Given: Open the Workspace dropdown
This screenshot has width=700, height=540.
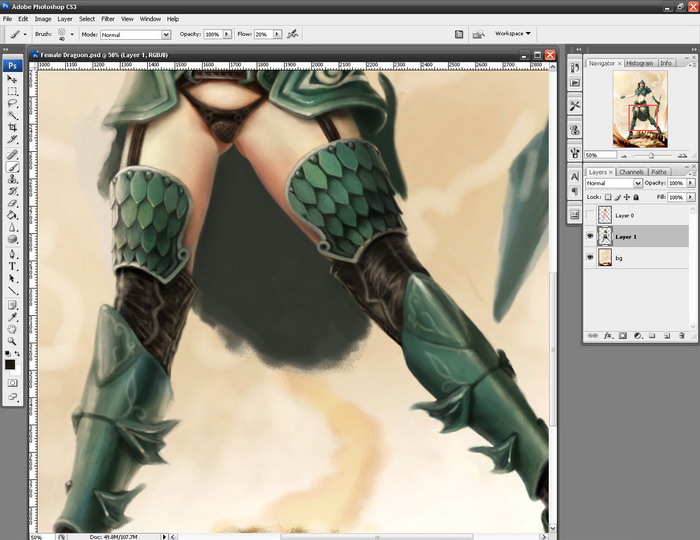Looking at the screenshot, I should (x=512, y=33).
